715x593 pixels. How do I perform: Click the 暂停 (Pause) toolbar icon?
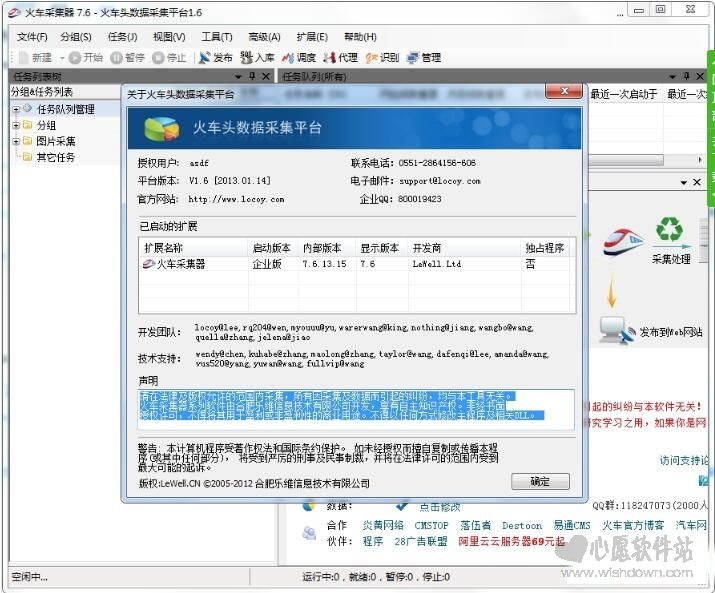pyautogui.click(x=116, y=57)
